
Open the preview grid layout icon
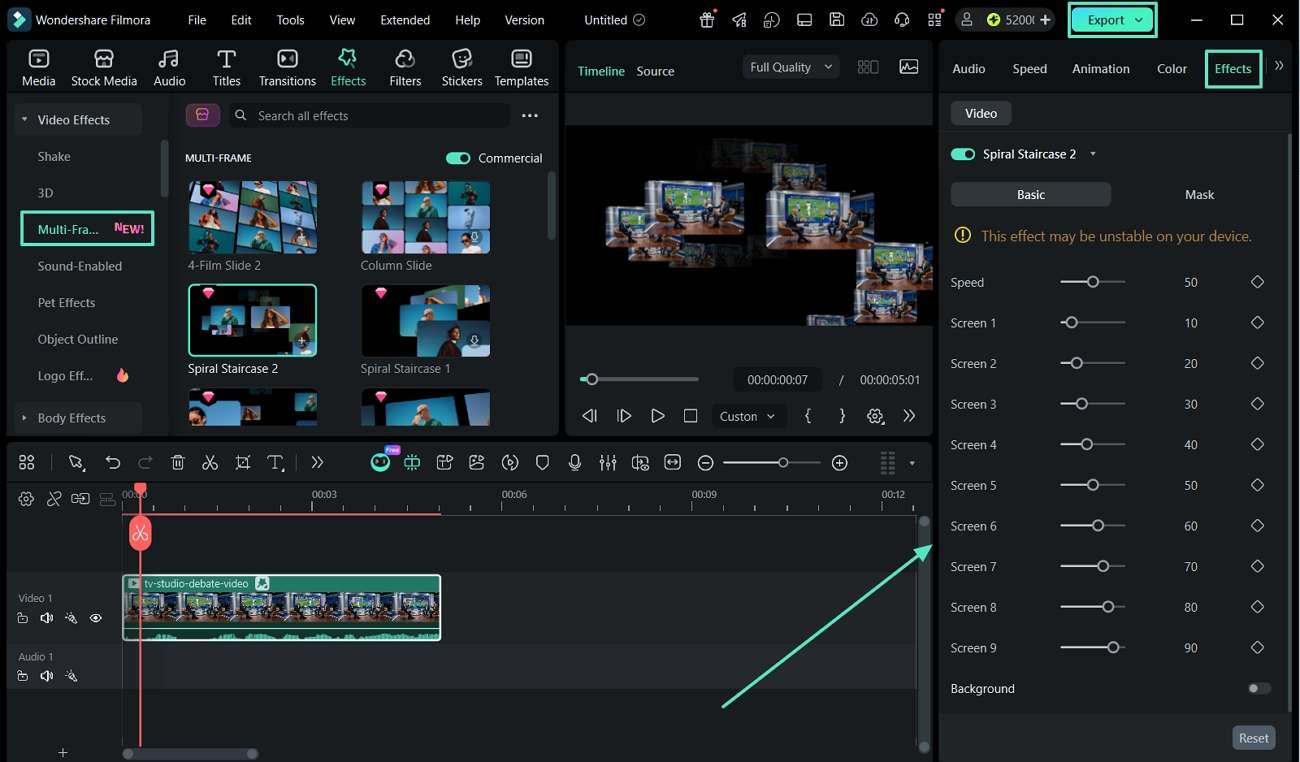(x=868, y=67)
